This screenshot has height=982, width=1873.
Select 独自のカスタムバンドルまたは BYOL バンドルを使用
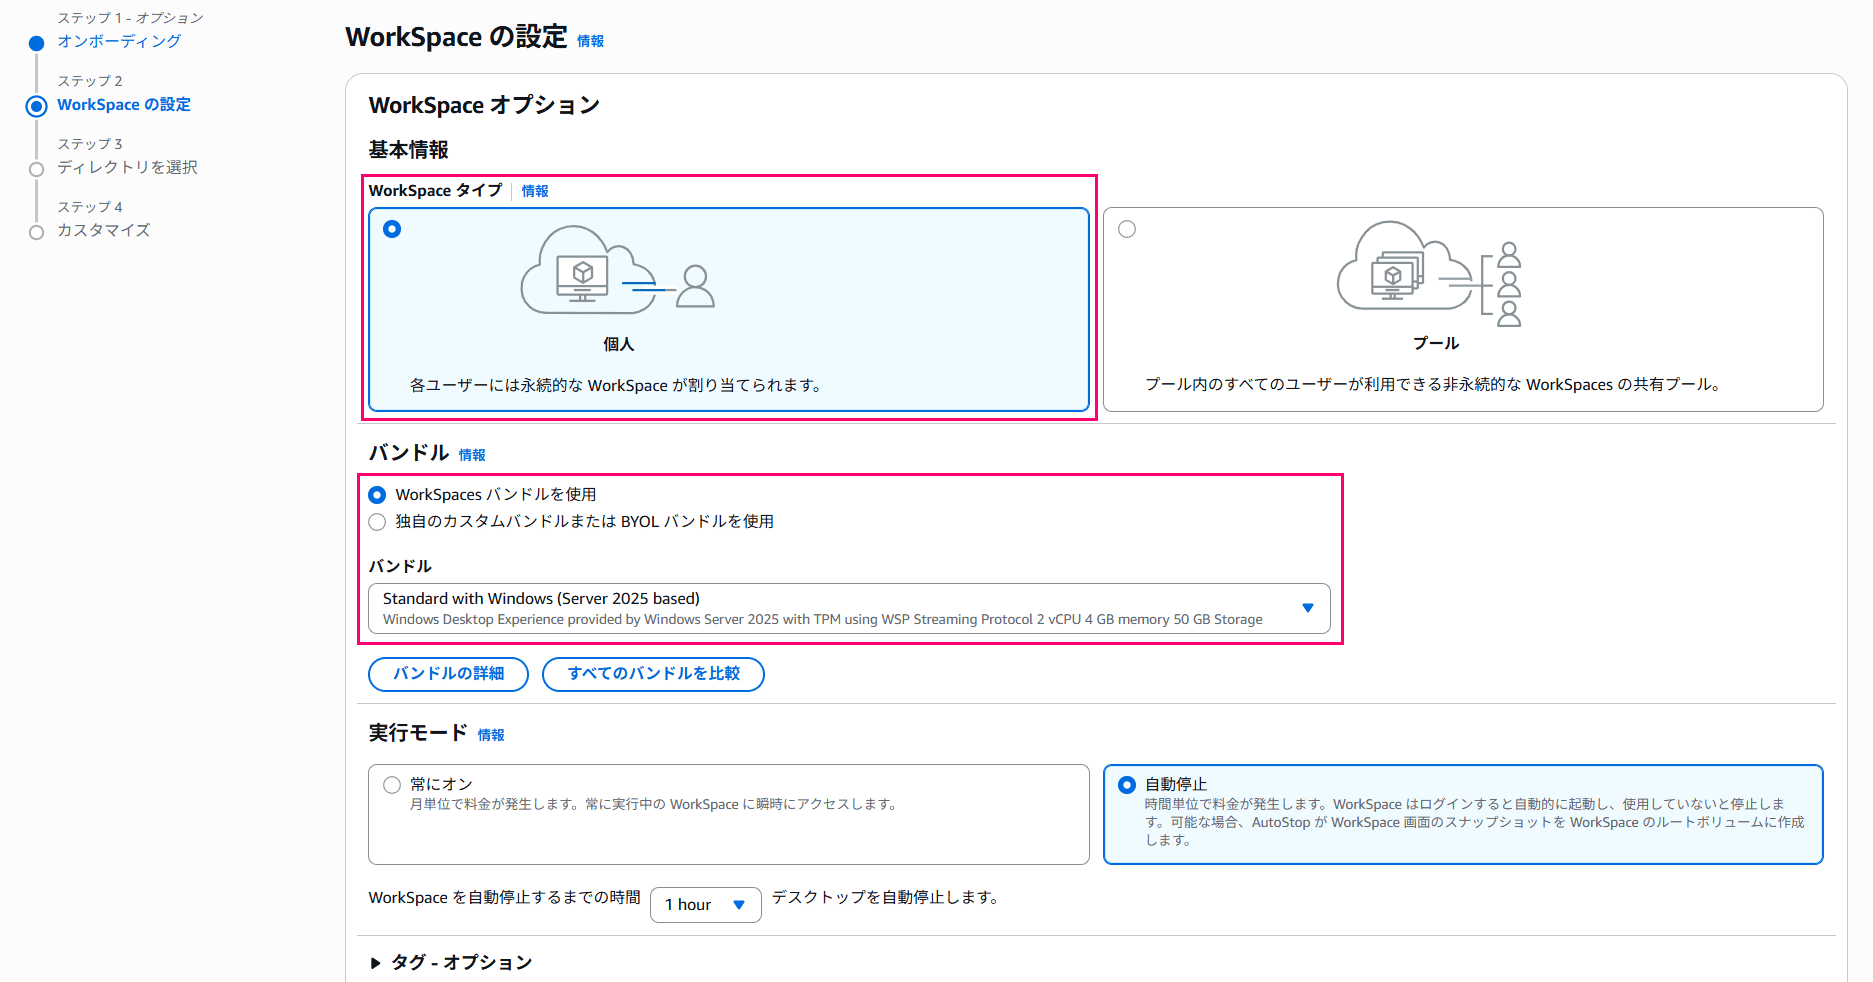pos(377,521)
